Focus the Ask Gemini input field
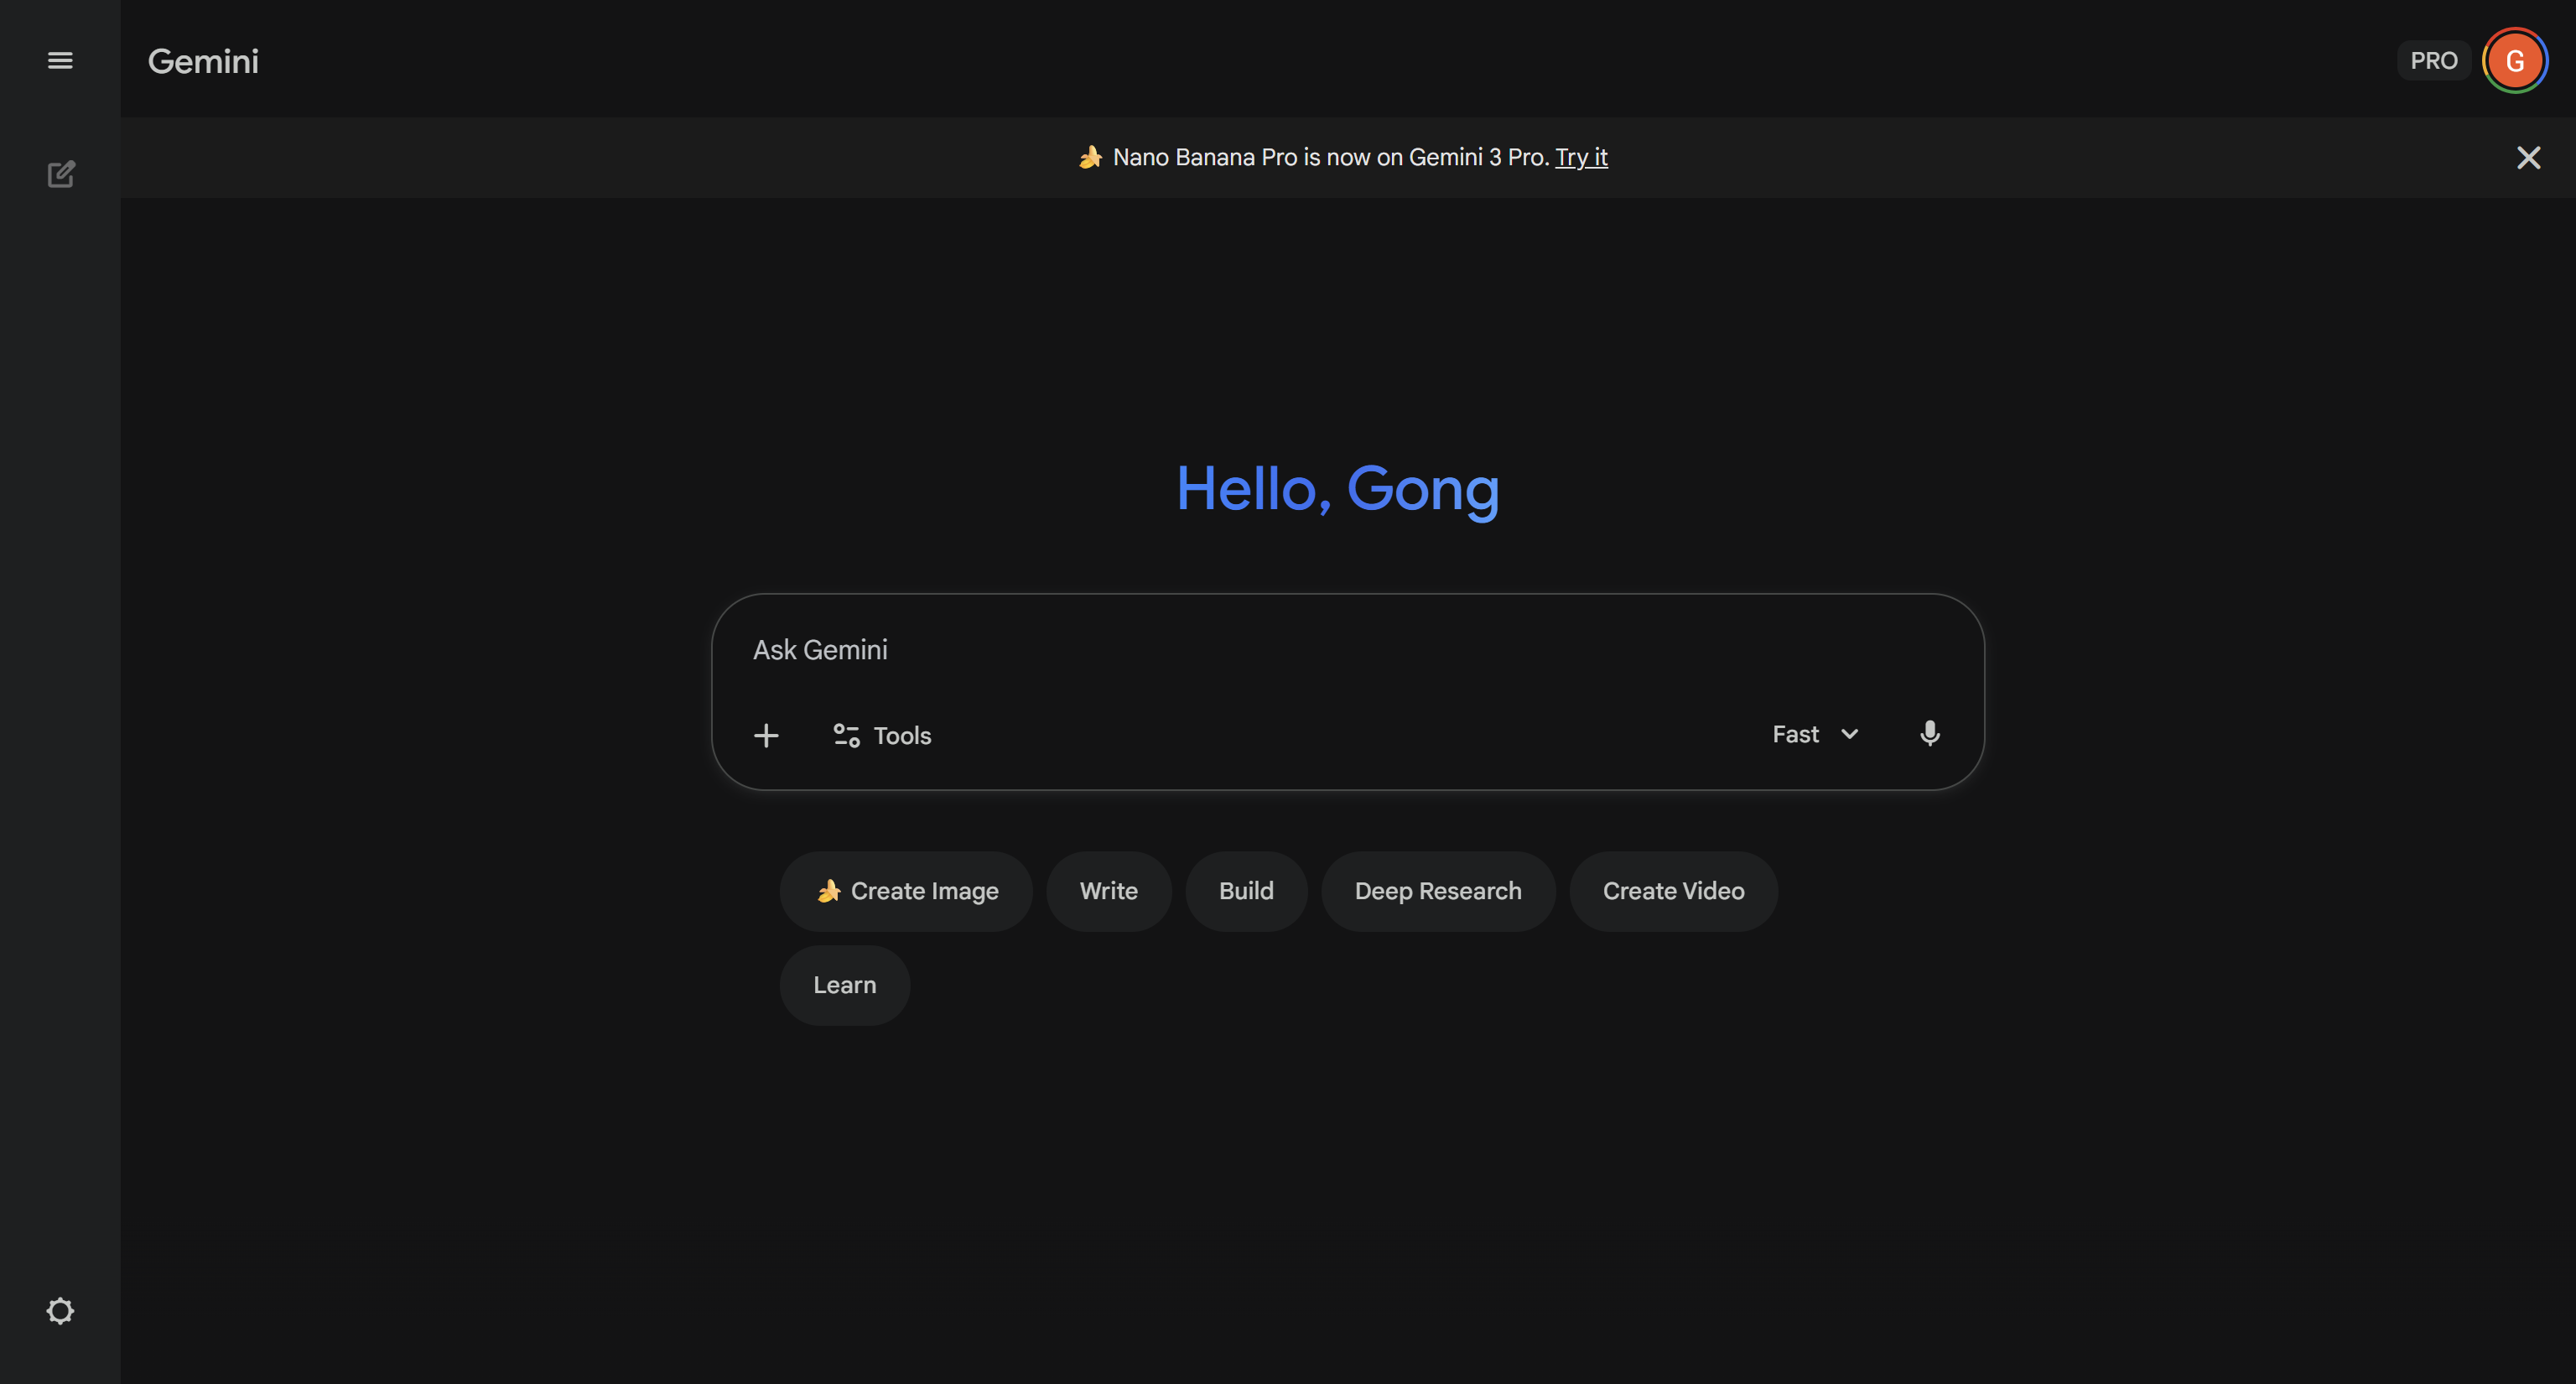The height and width of the screenshot is (1384, 2576). 1300,650
